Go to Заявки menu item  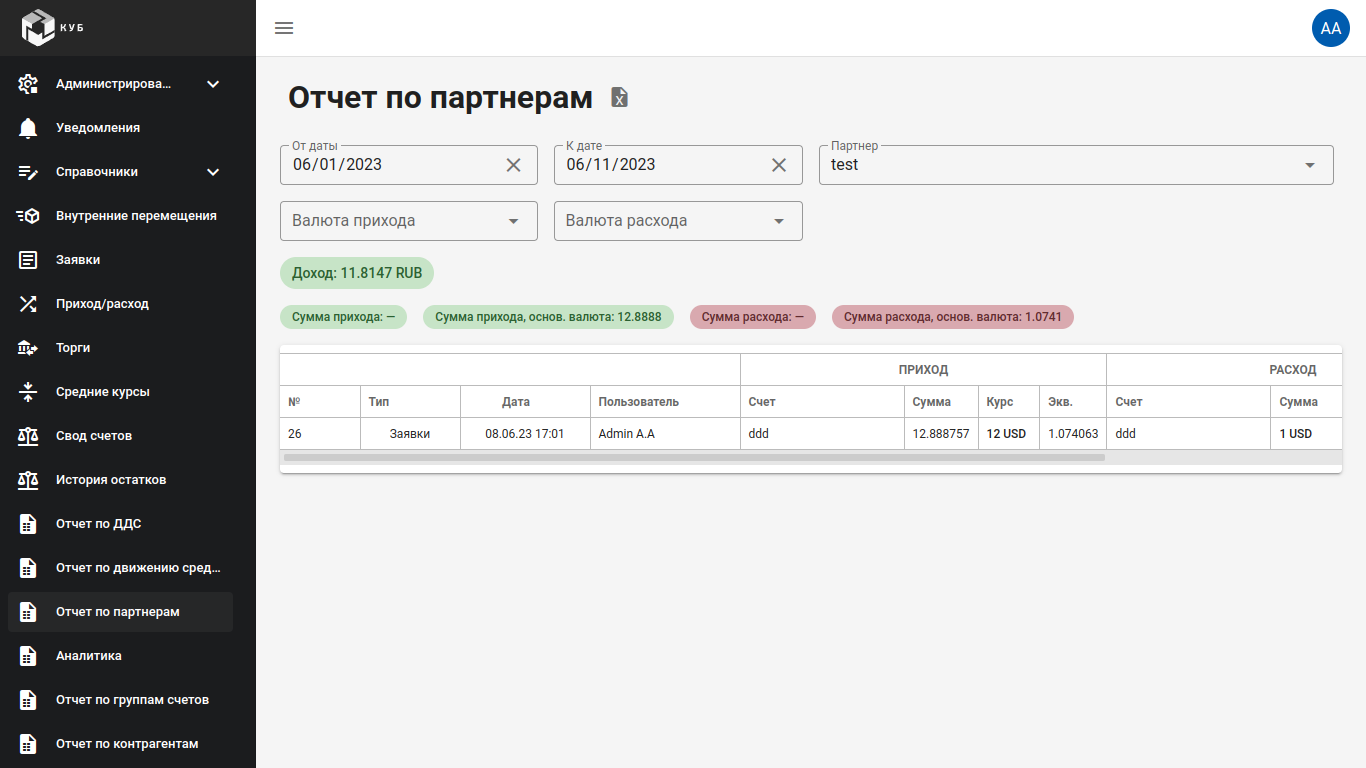click(x=120, y=260)
